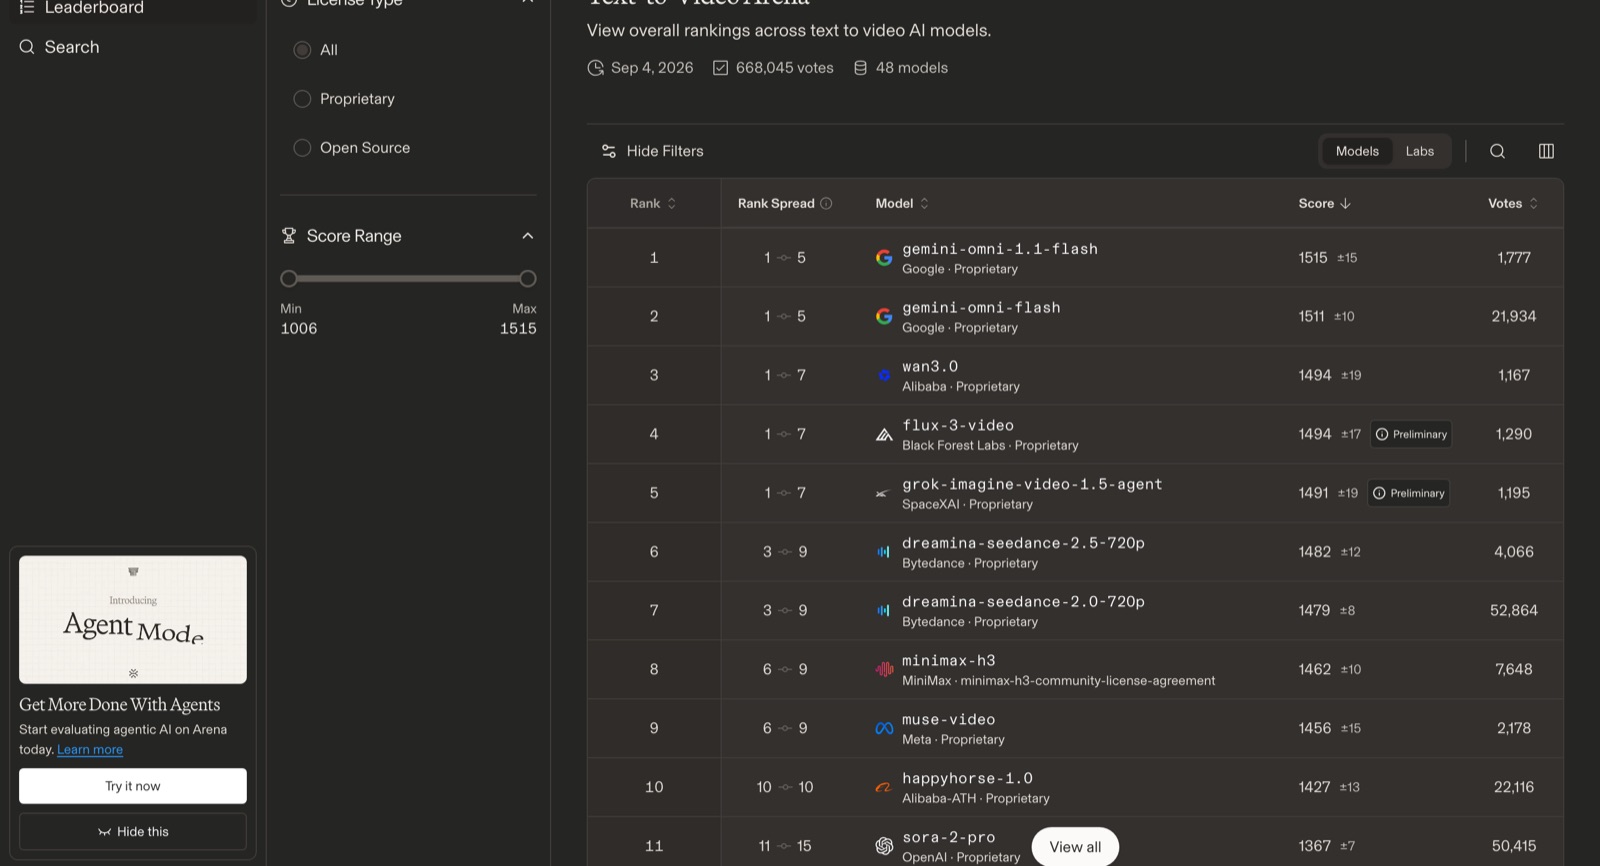Switch to the Labs tab
1600x866 pixels.
pyautogui.click(x=1419, y=151)
